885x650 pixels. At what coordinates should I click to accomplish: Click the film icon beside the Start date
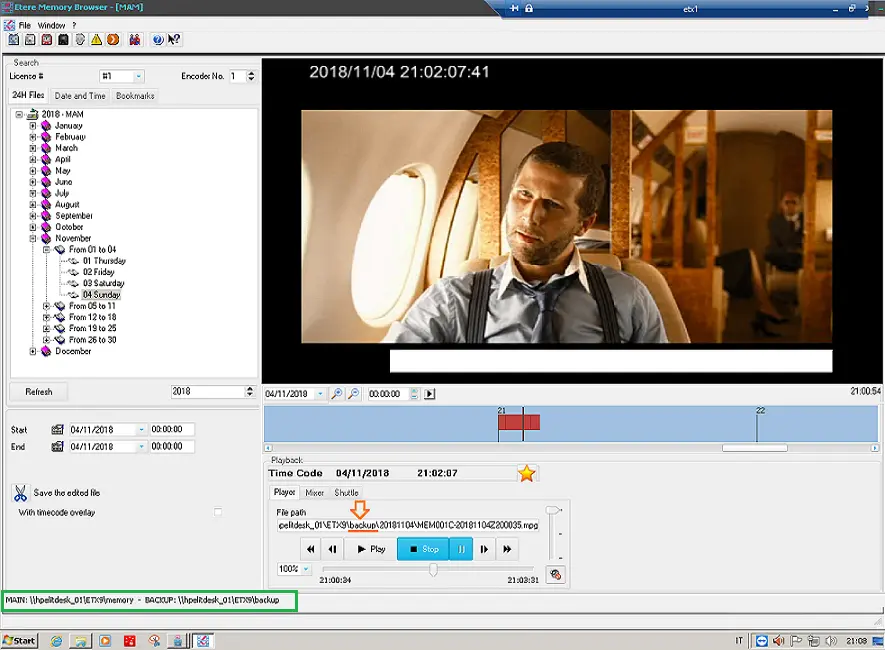pyautogui.click(x=57, y=430)
